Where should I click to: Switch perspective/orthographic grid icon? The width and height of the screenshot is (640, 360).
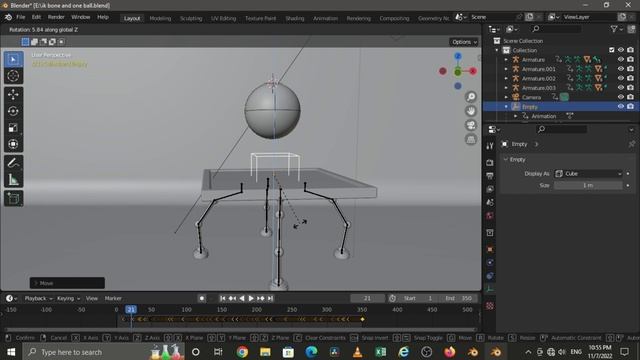pos(471,140)
